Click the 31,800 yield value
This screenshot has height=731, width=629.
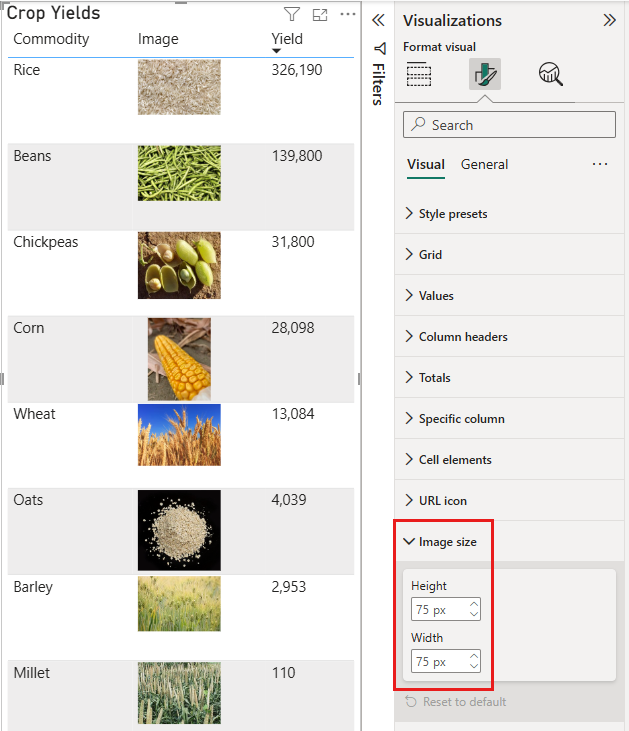coord(293,242)
